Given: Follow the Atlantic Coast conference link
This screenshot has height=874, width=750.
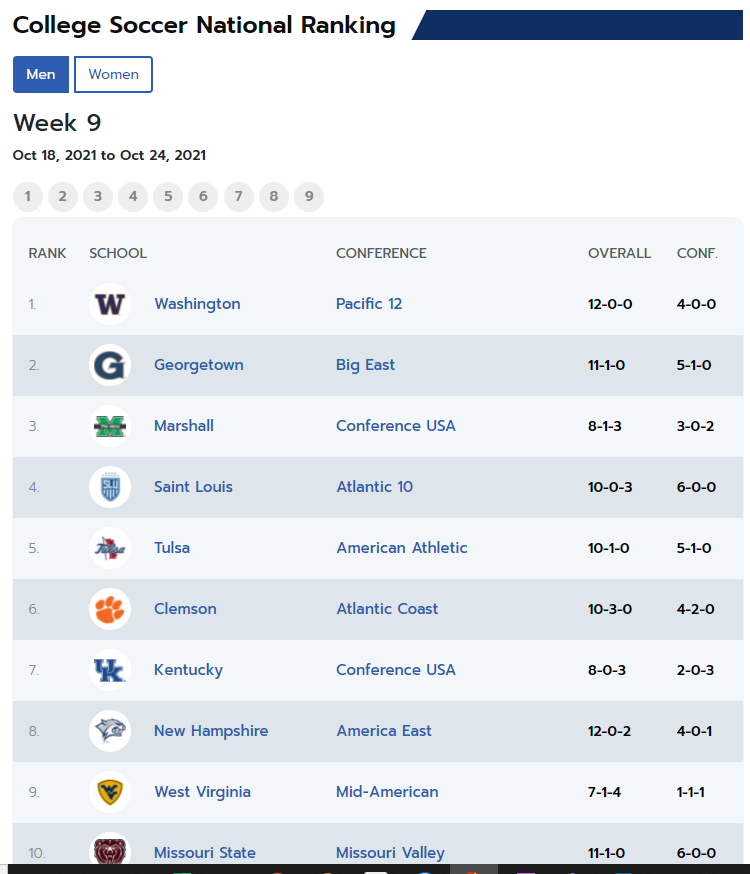Looking at the screenshot, I should tap(387, 609).
